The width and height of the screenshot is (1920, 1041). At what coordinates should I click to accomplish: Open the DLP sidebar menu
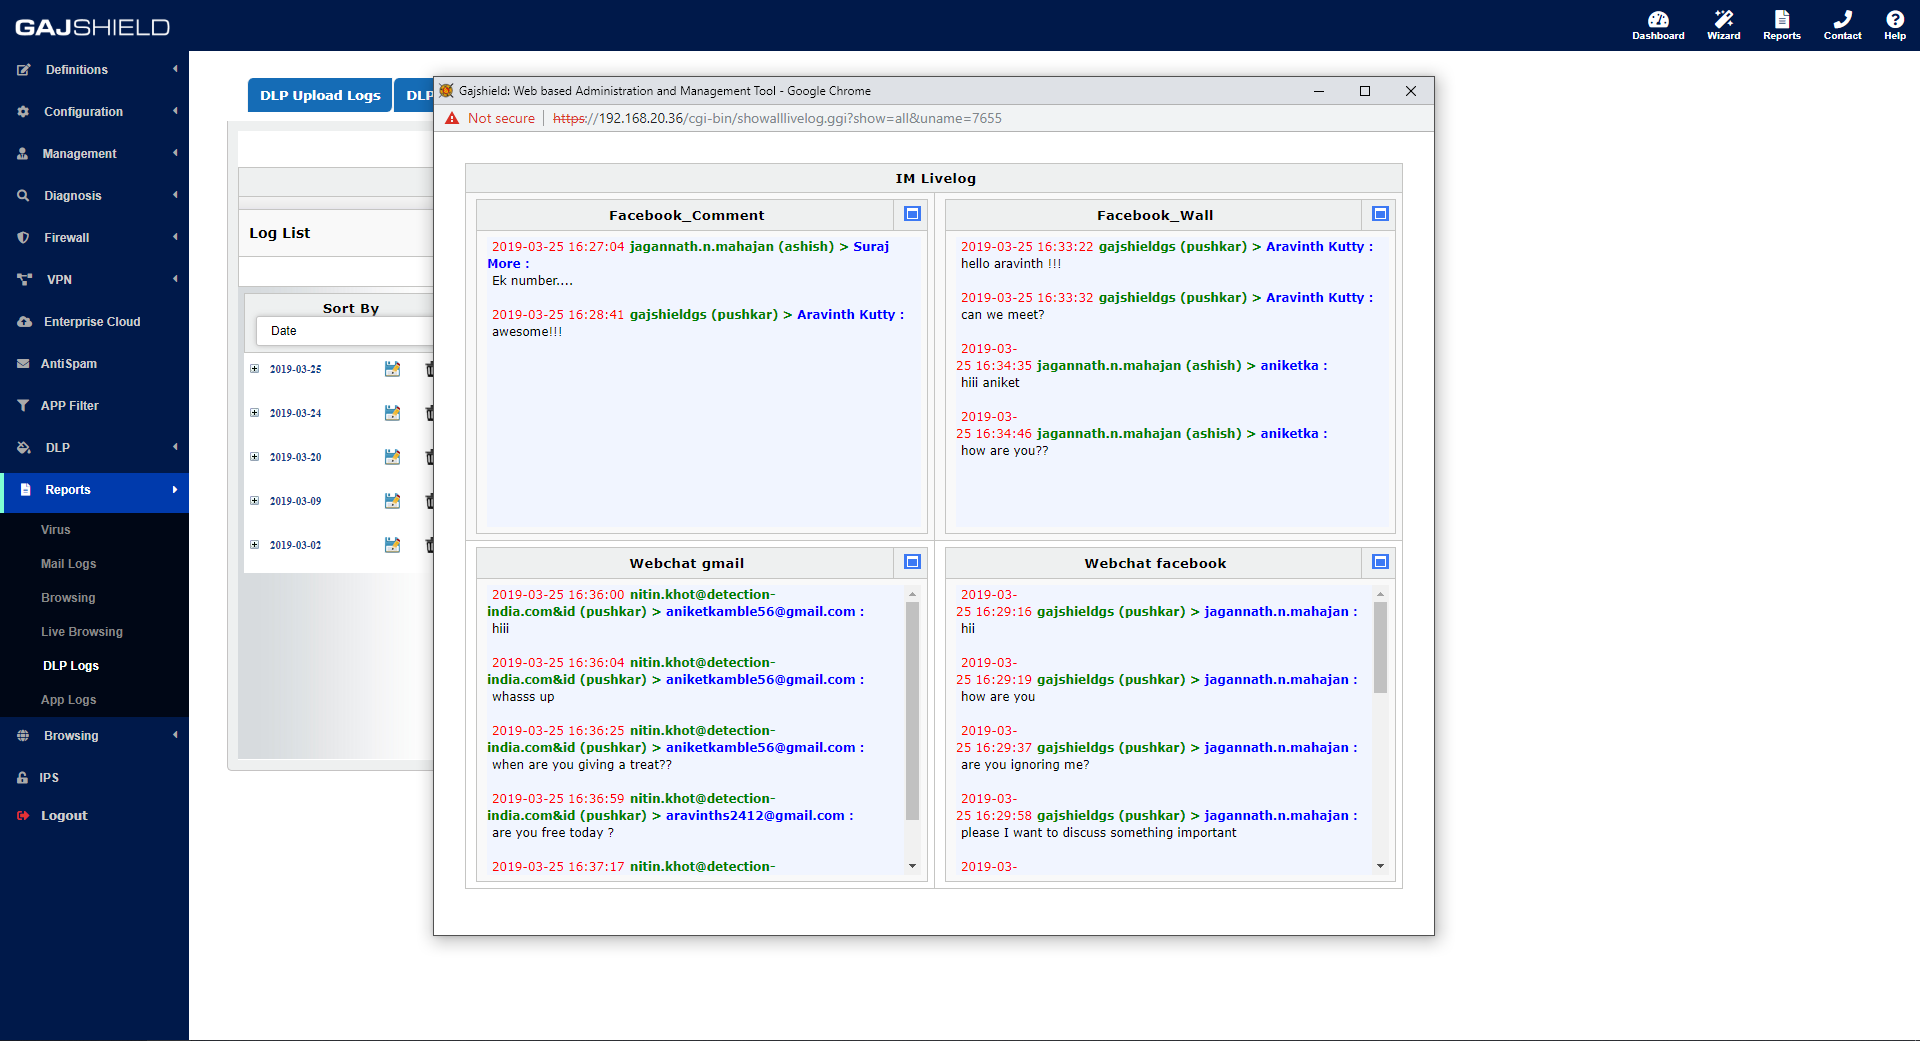pyautogui.click(x=94, y=448)
